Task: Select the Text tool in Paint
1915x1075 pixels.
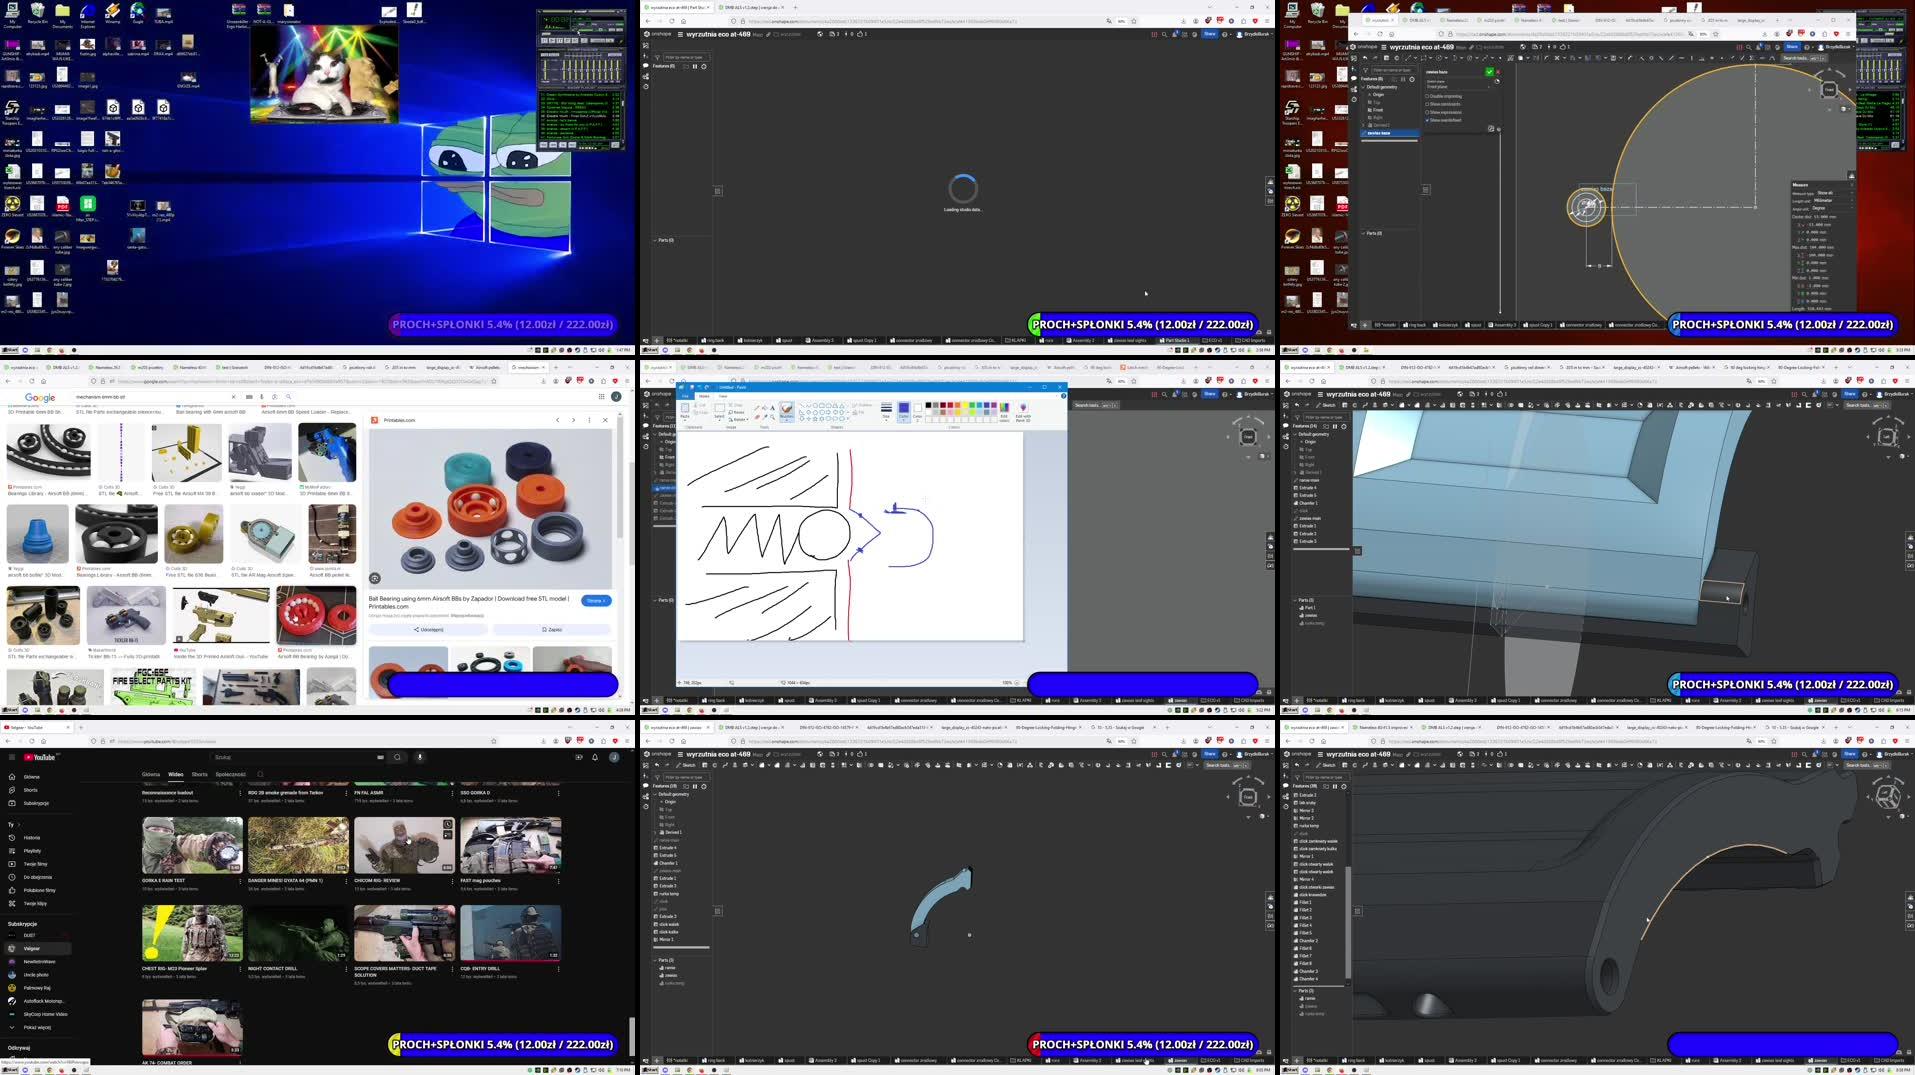Action: point(772,407)
